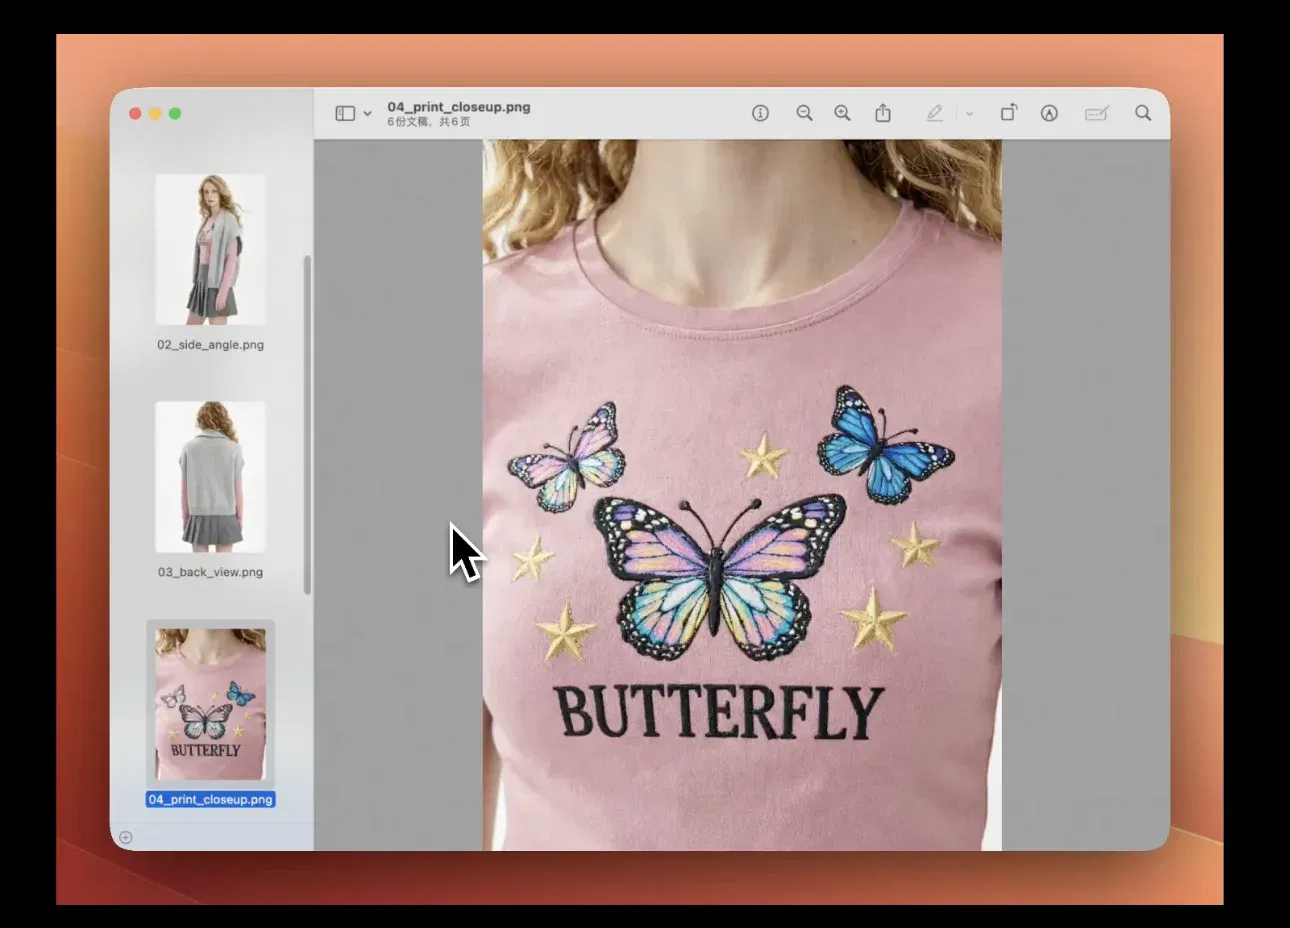Click the 04_print_closeup.png window title
This screenshot has width=1290, height=928.
pyautogui.click(x=459, y=107)
